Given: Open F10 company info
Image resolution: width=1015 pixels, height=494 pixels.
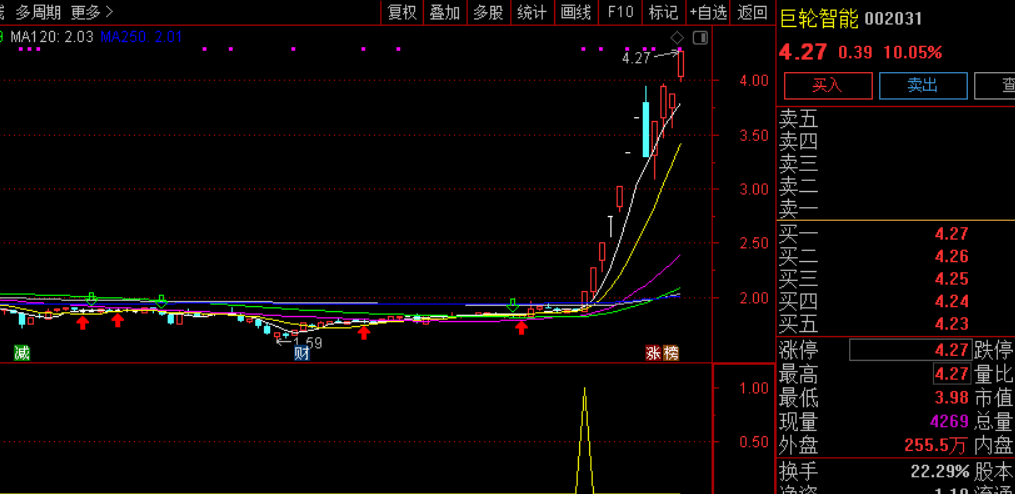Looking at the screenshot, I should point(620,12).
